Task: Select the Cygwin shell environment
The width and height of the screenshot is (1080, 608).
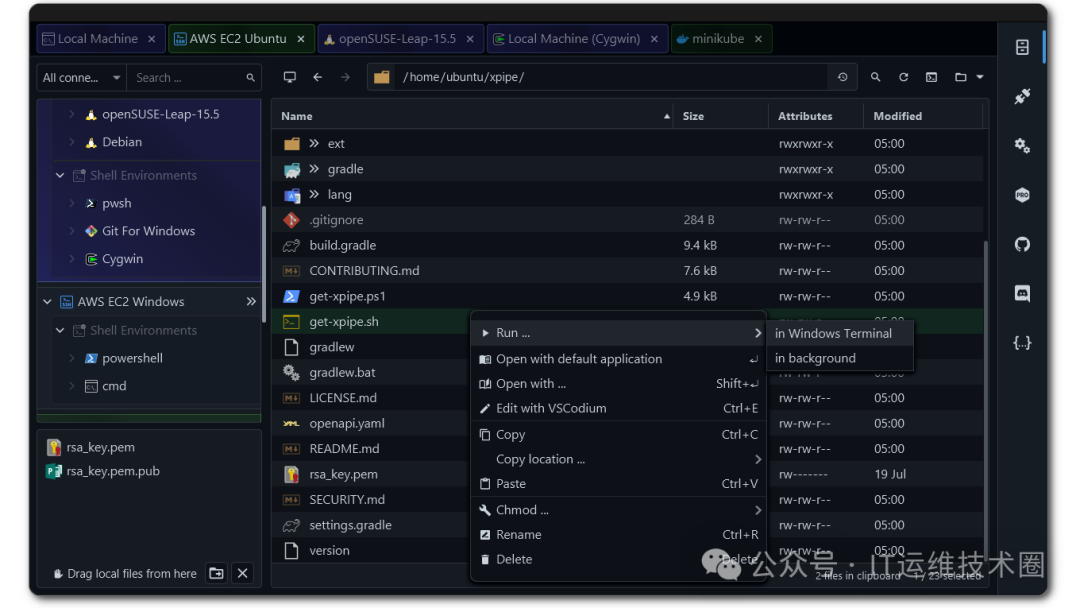Action: pos(122,259)
